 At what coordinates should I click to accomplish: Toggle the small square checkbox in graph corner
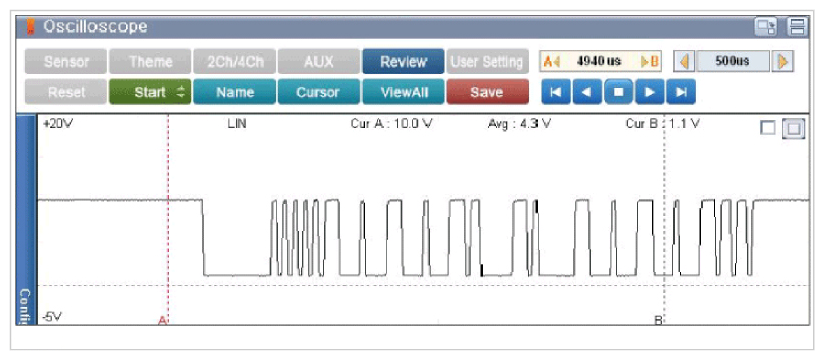pos(768,128)
